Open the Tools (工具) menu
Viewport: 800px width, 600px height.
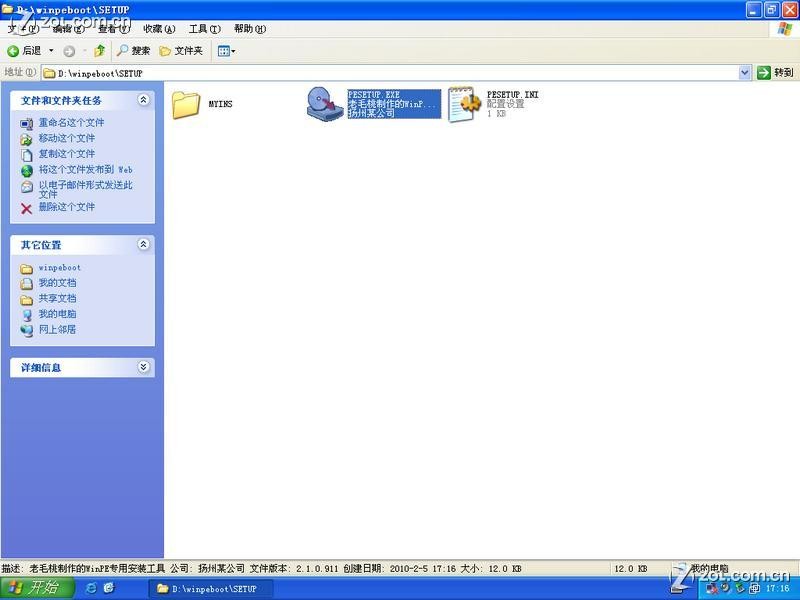tap(205, 29)
